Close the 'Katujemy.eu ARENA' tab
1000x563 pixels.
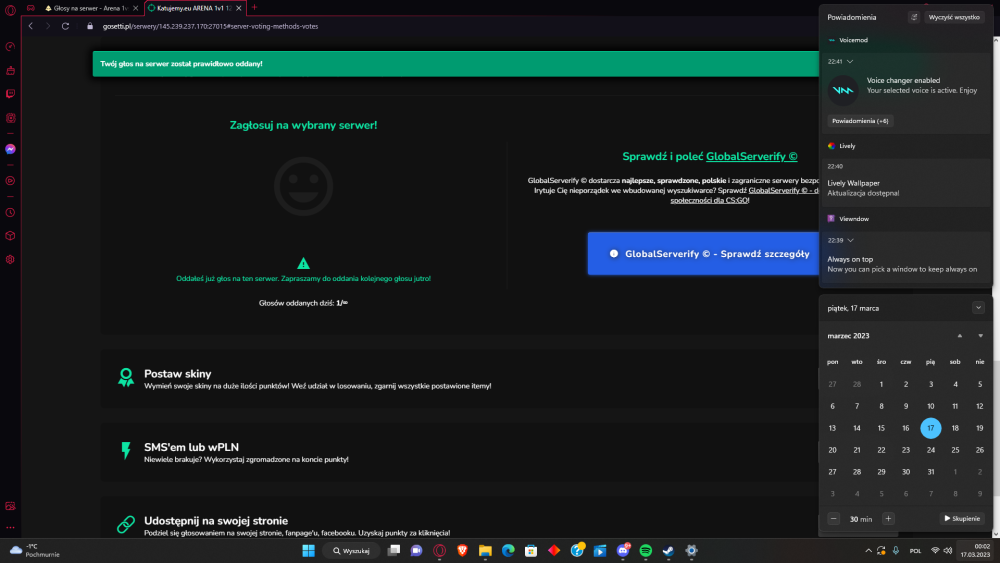point(239,8)
